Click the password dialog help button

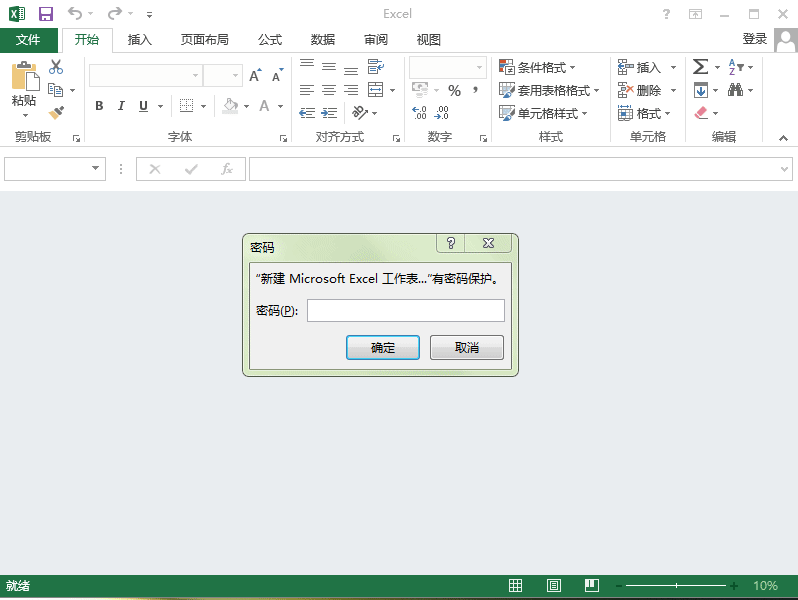tap(451, 243)
